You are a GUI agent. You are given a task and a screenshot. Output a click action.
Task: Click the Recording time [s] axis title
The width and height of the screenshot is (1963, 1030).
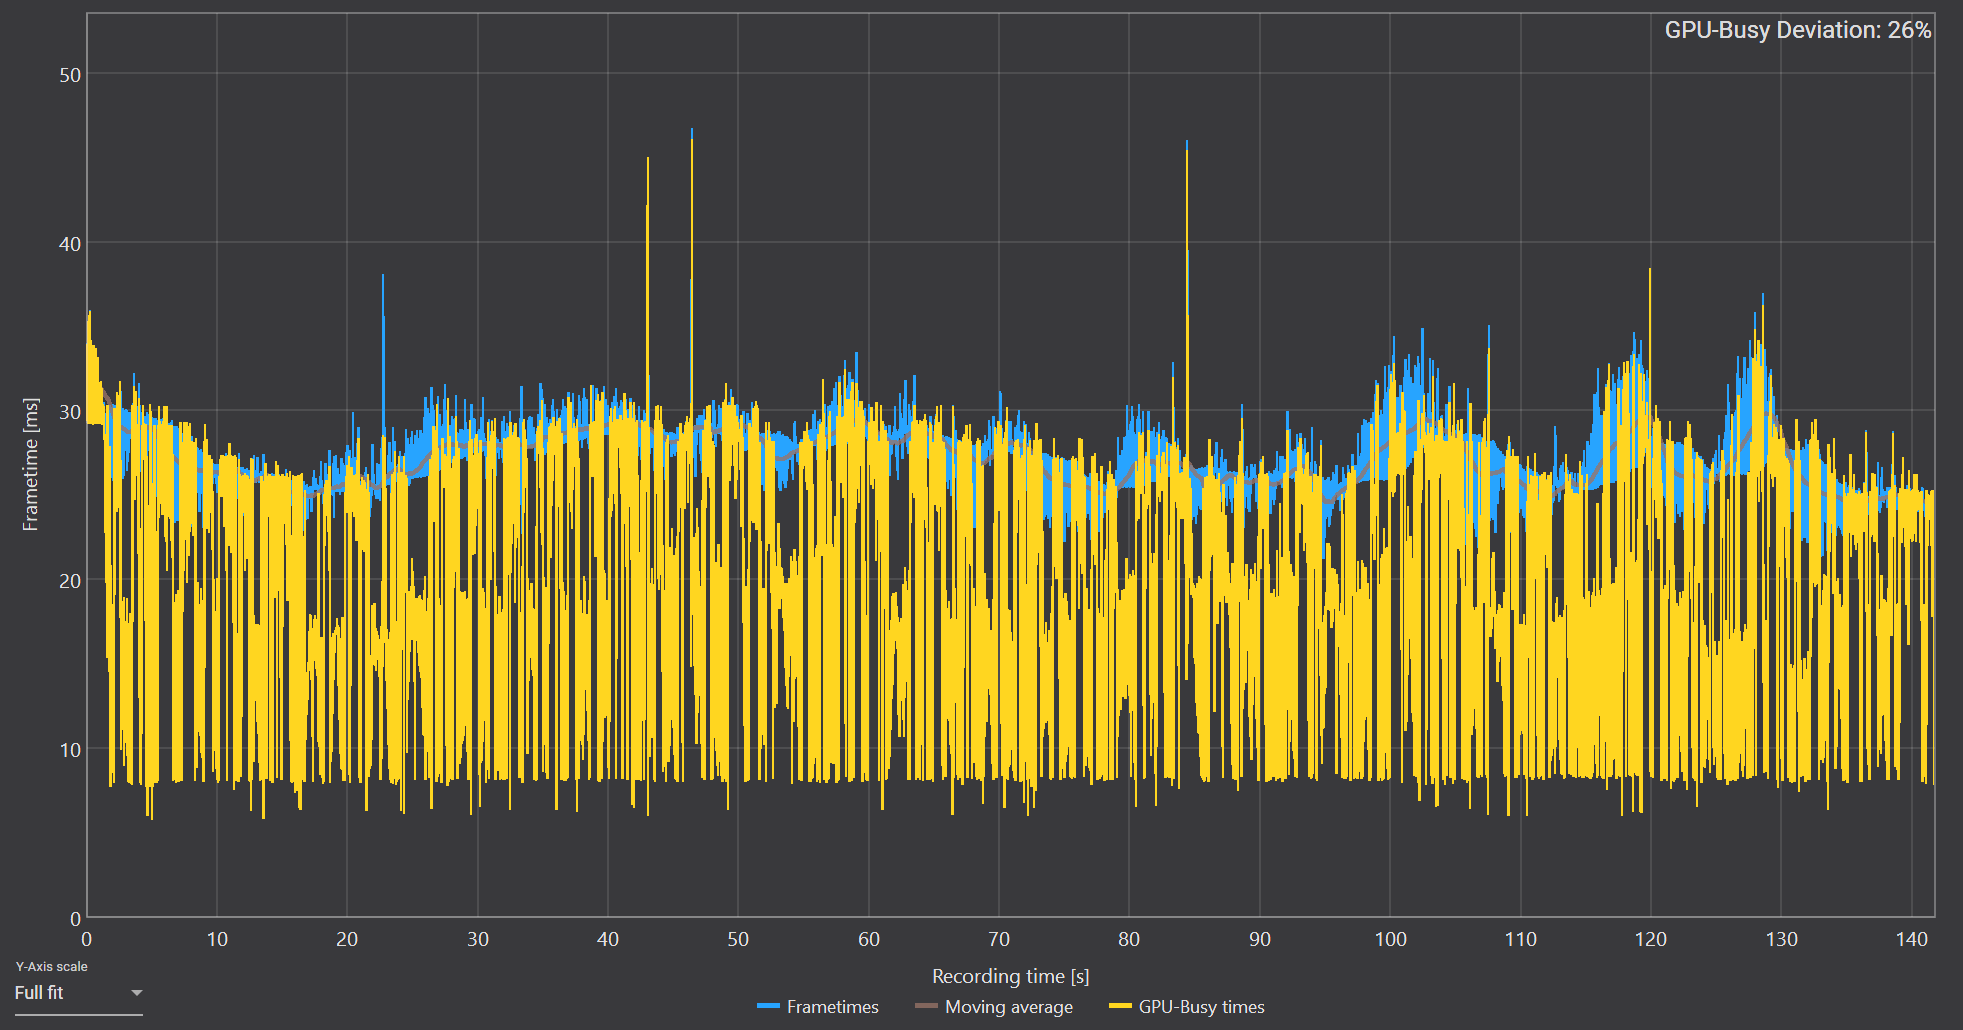point(1010,976)
